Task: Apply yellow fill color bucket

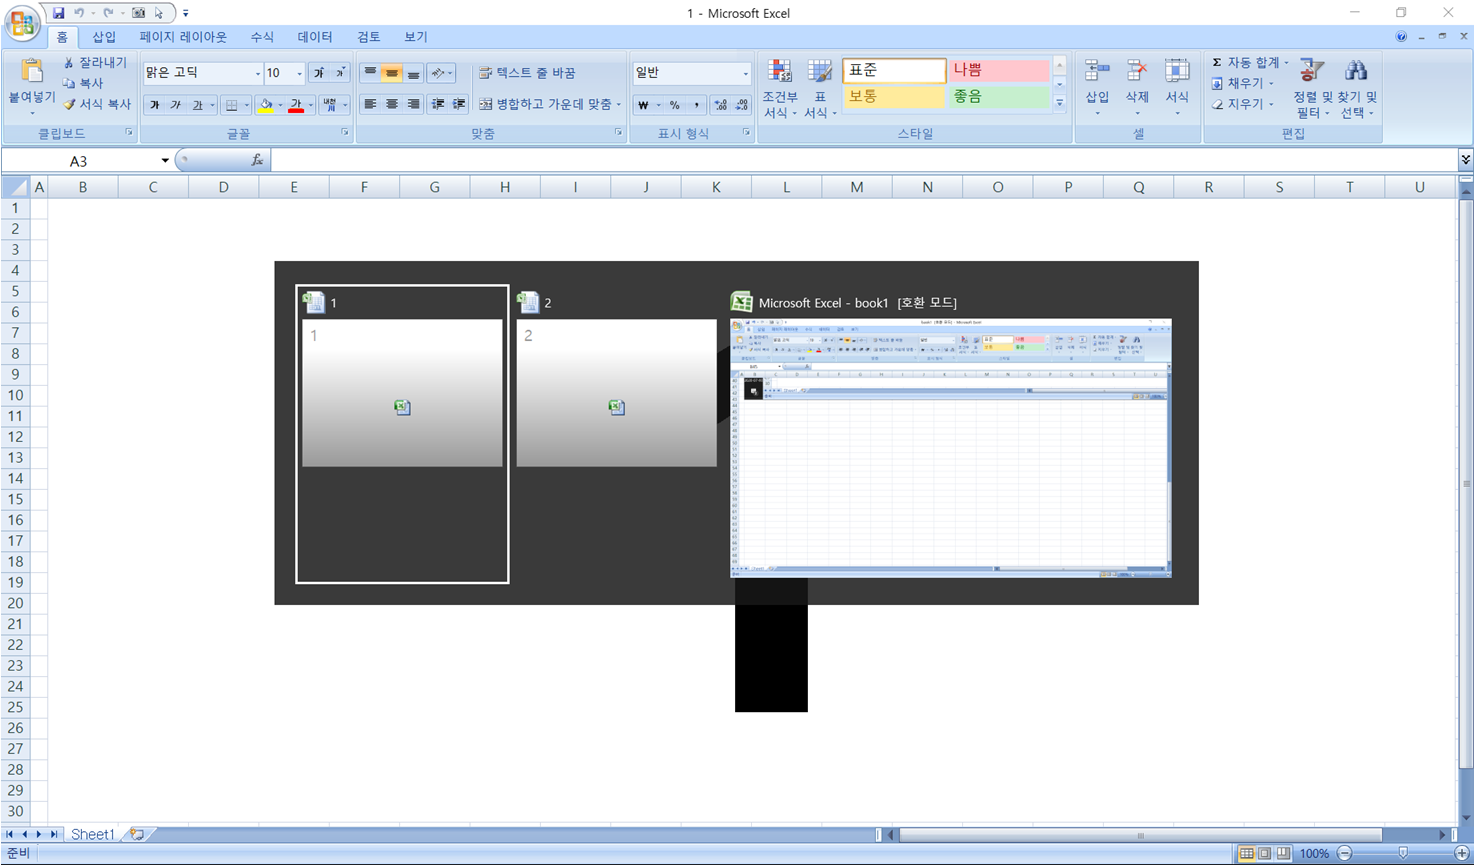Action: click(265, 105)
